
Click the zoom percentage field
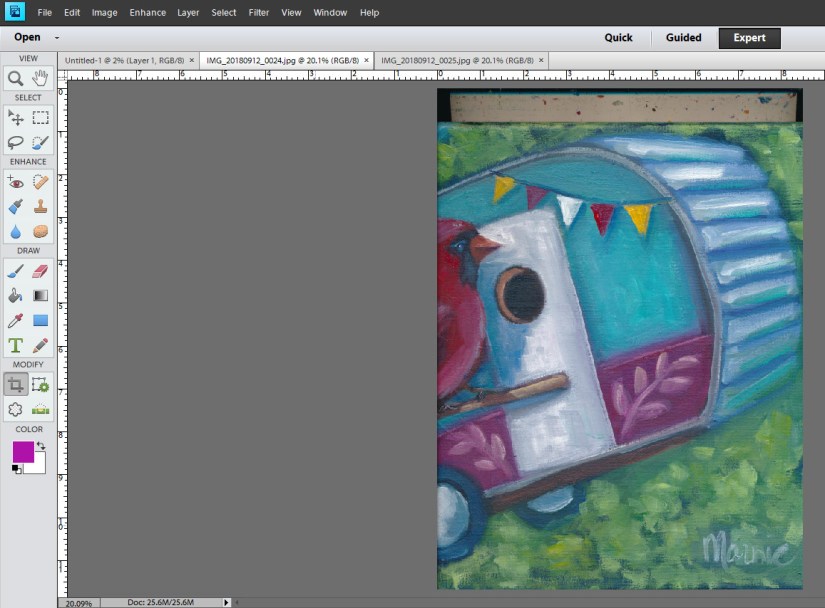click(77, 603)
